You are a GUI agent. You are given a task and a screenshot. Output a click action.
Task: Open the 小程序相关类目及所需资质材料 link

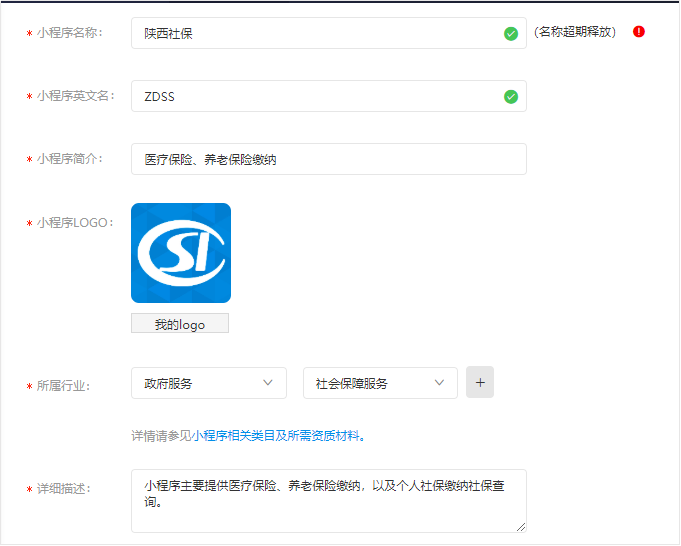click(x=276, y=435)
